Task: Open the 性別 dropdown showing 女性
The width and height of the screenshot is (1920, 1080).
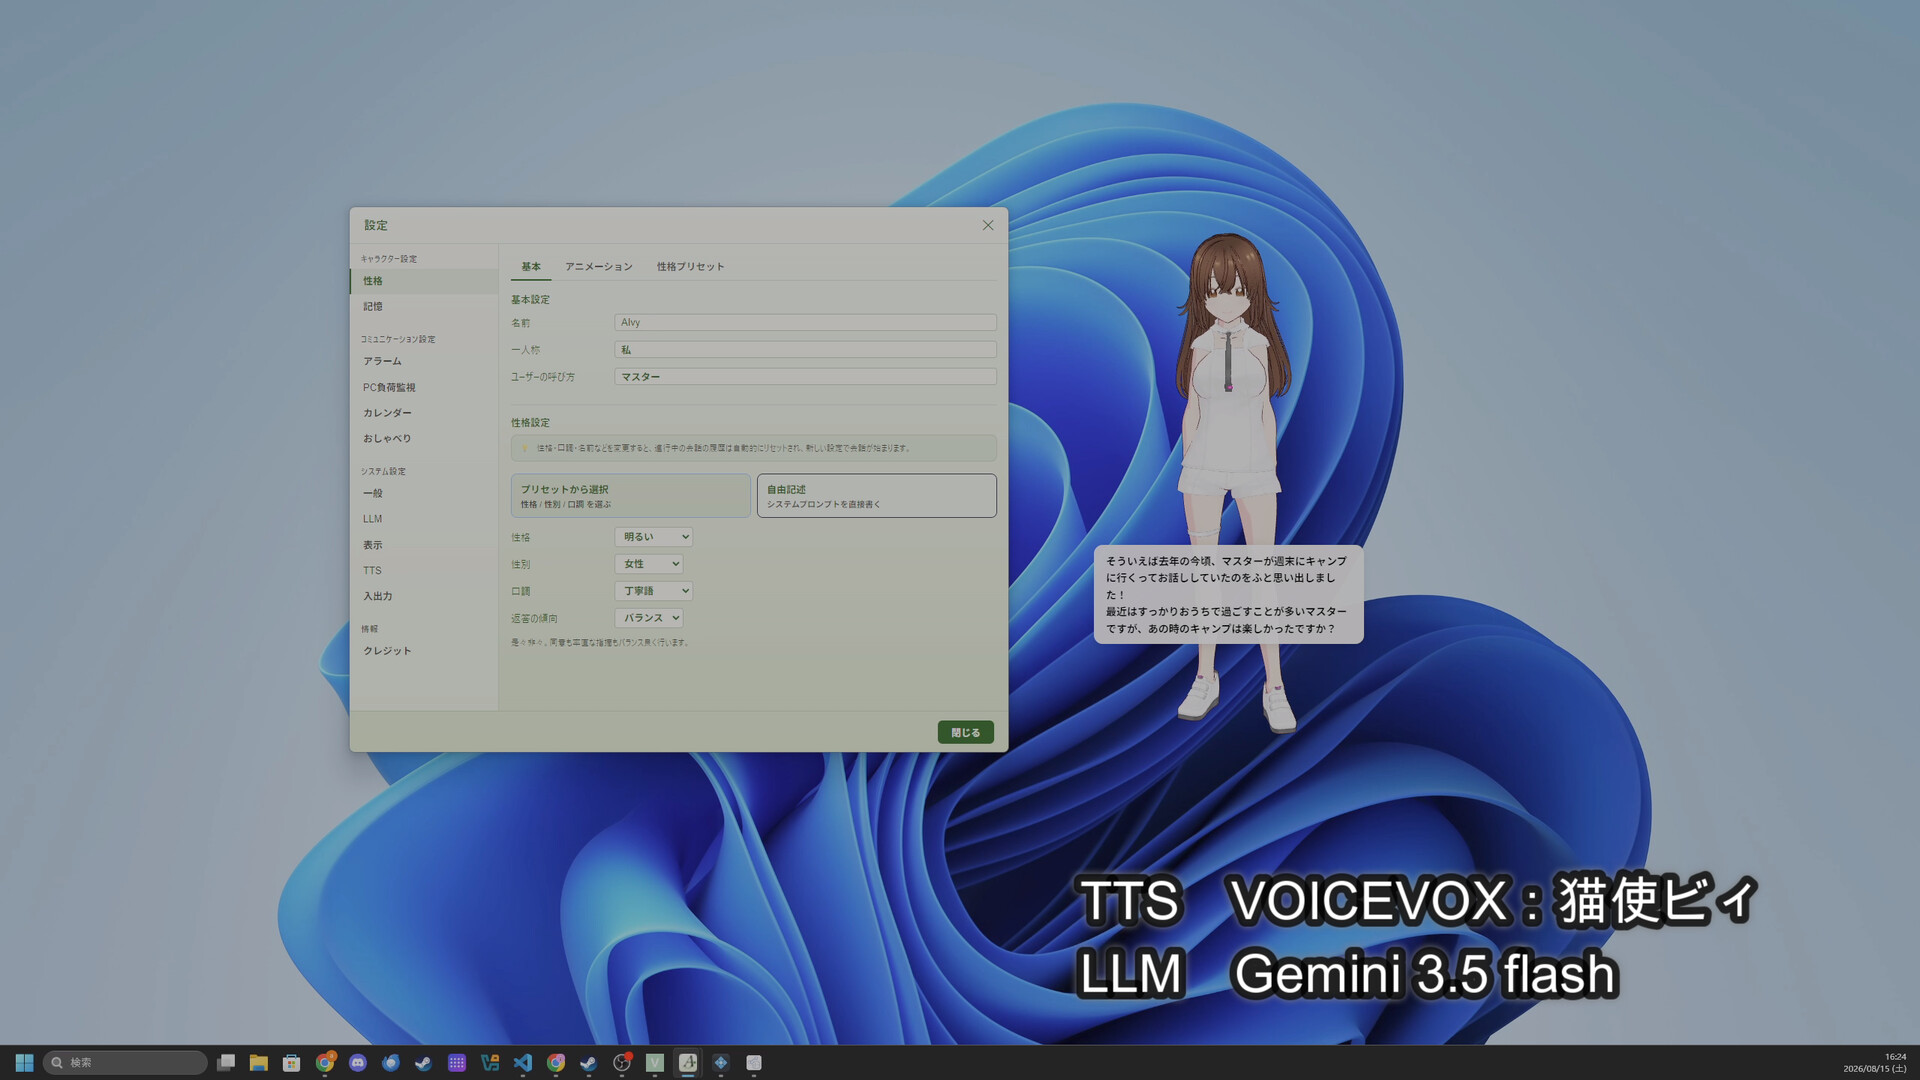Action: coord(648,564)
